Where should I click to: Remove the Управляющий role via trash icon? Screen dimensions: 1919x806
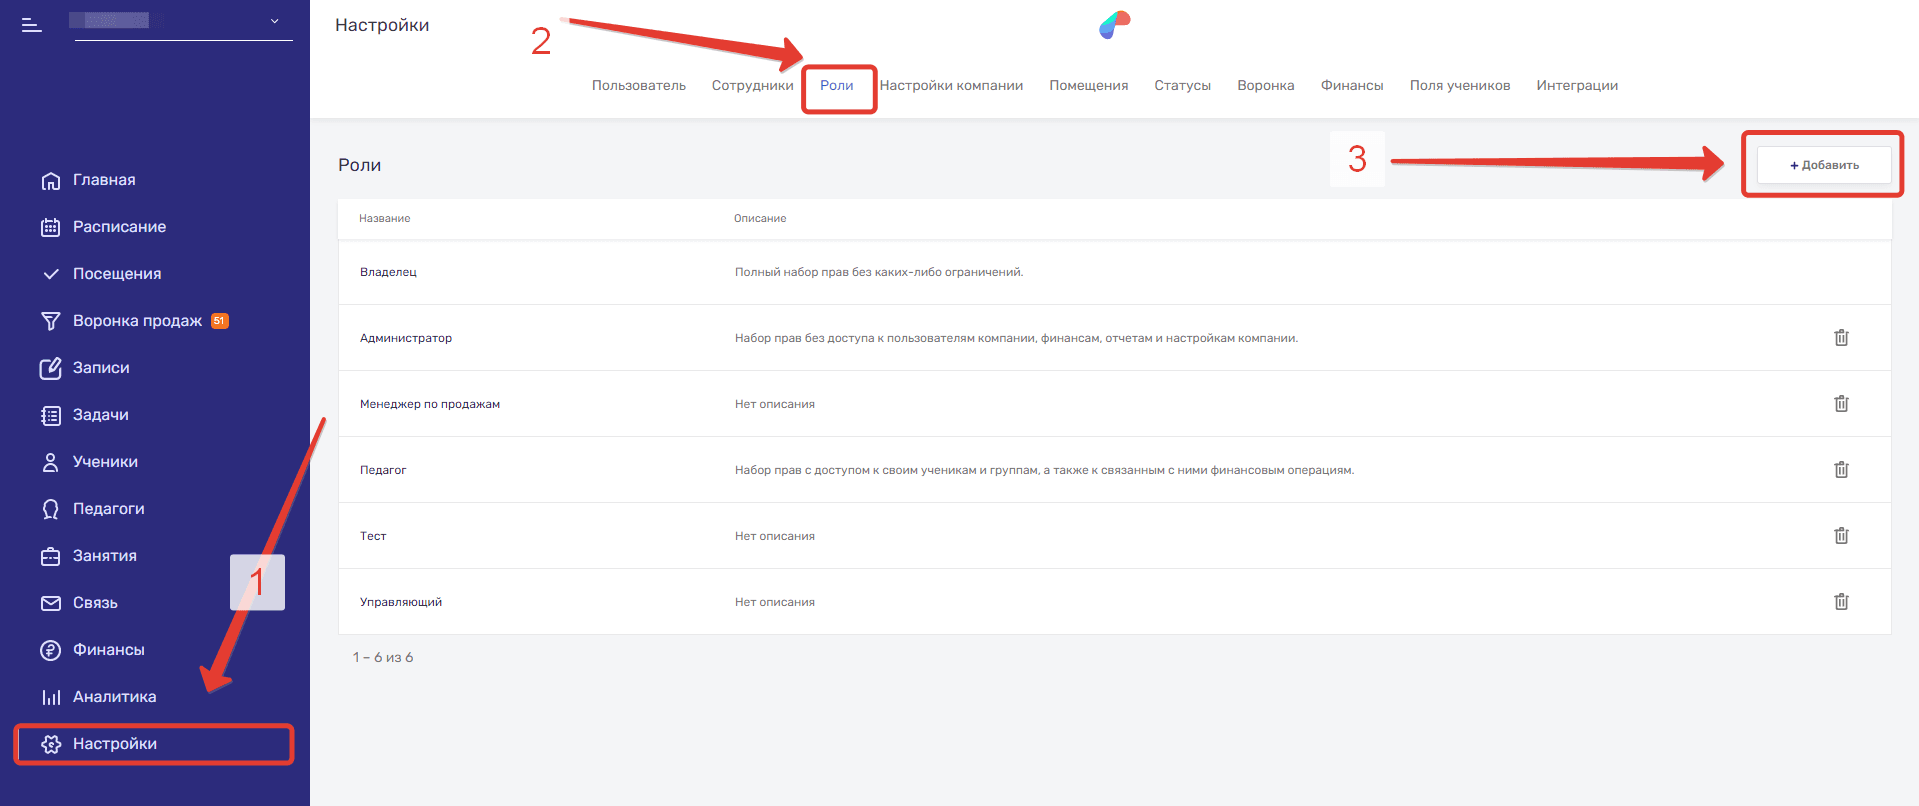(1840, 602)
